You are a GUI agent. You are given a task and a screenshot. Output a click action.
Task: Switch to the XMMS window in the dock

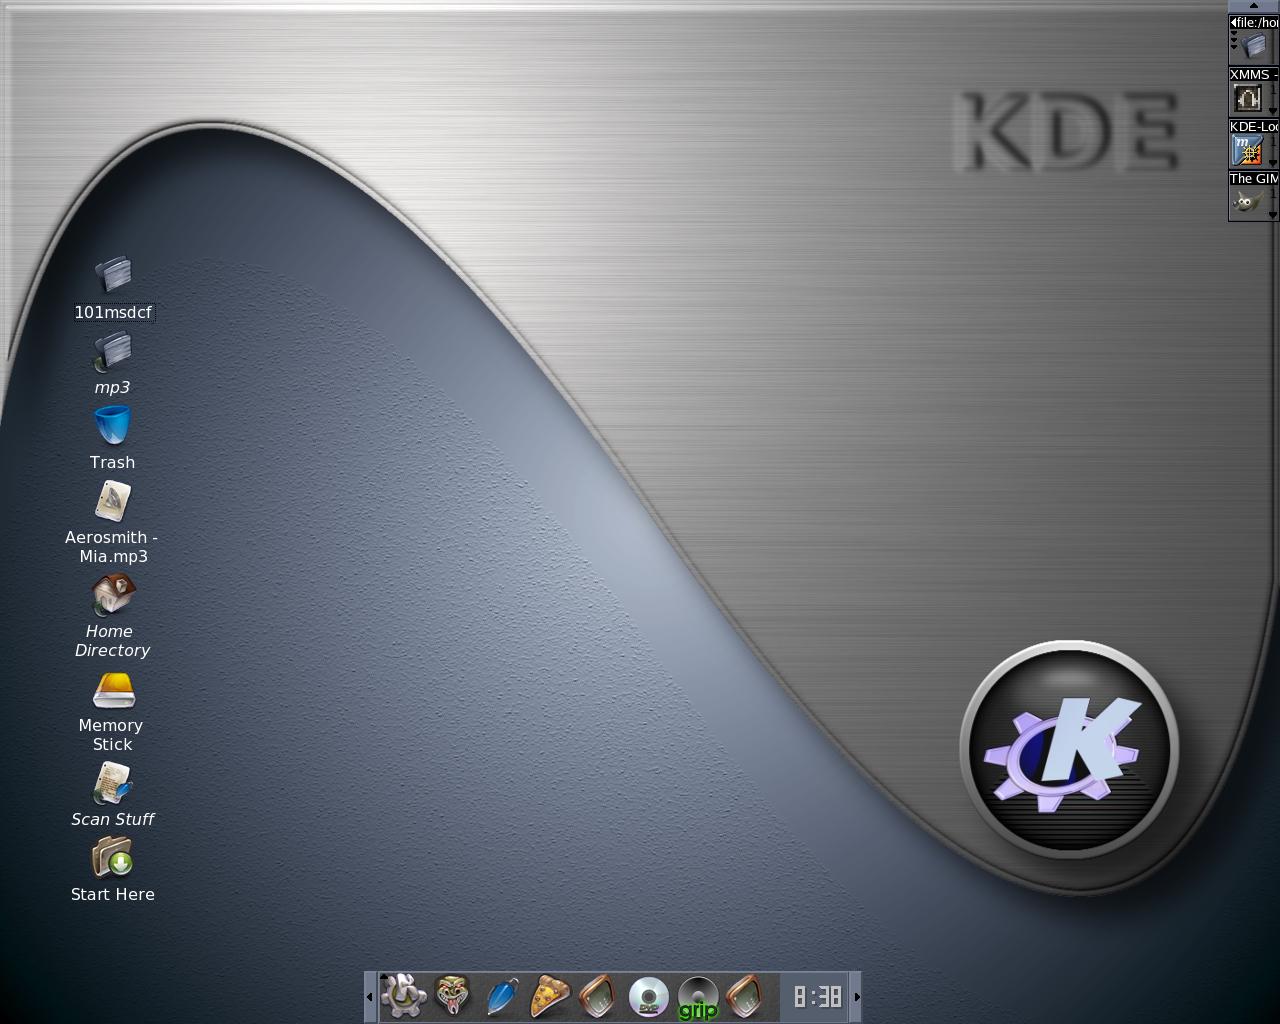[x=1250, y=97]
